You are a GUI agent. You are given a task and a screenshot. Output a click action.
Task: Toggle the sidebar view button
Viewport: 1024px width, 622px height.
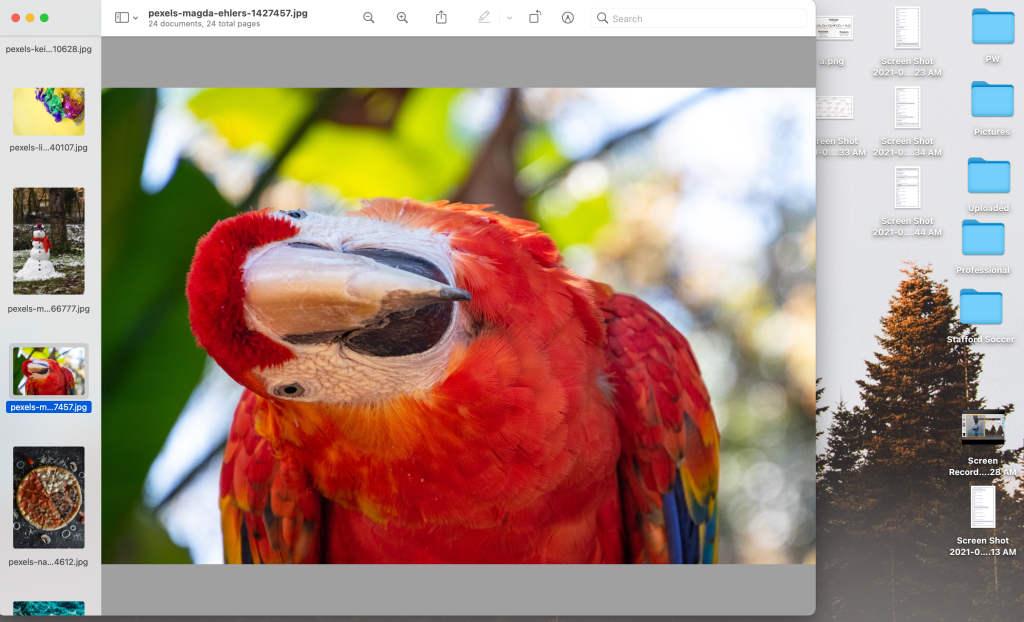[x=122, y=18]
